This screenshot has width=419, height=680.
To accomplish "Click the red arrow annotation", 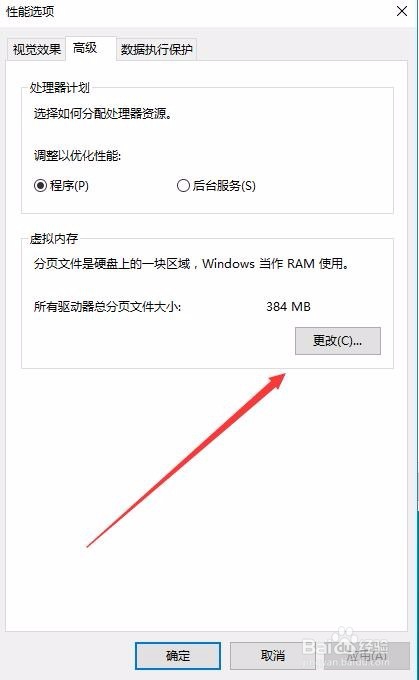I will point(187,460).
